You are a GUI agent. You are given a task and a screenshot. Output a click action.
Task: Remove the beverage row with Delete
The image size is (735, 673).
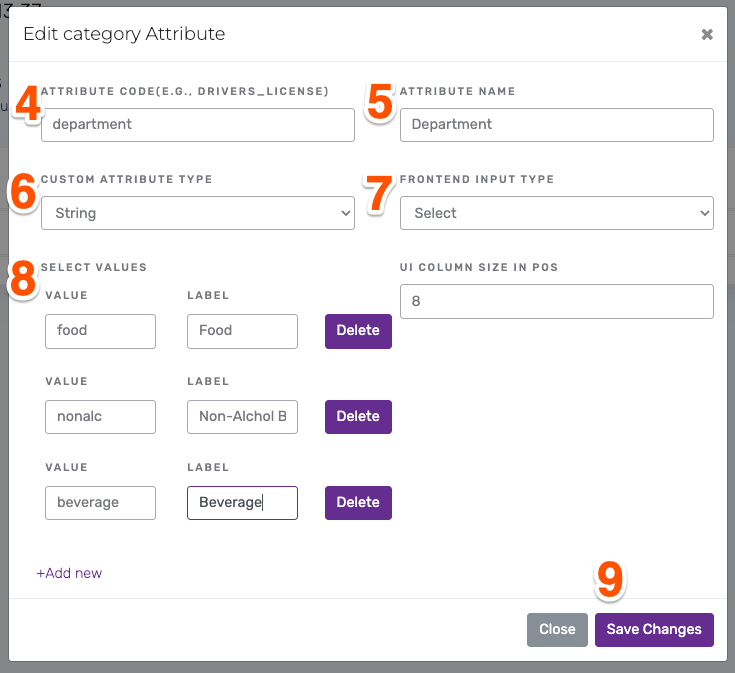pos(358,503)
